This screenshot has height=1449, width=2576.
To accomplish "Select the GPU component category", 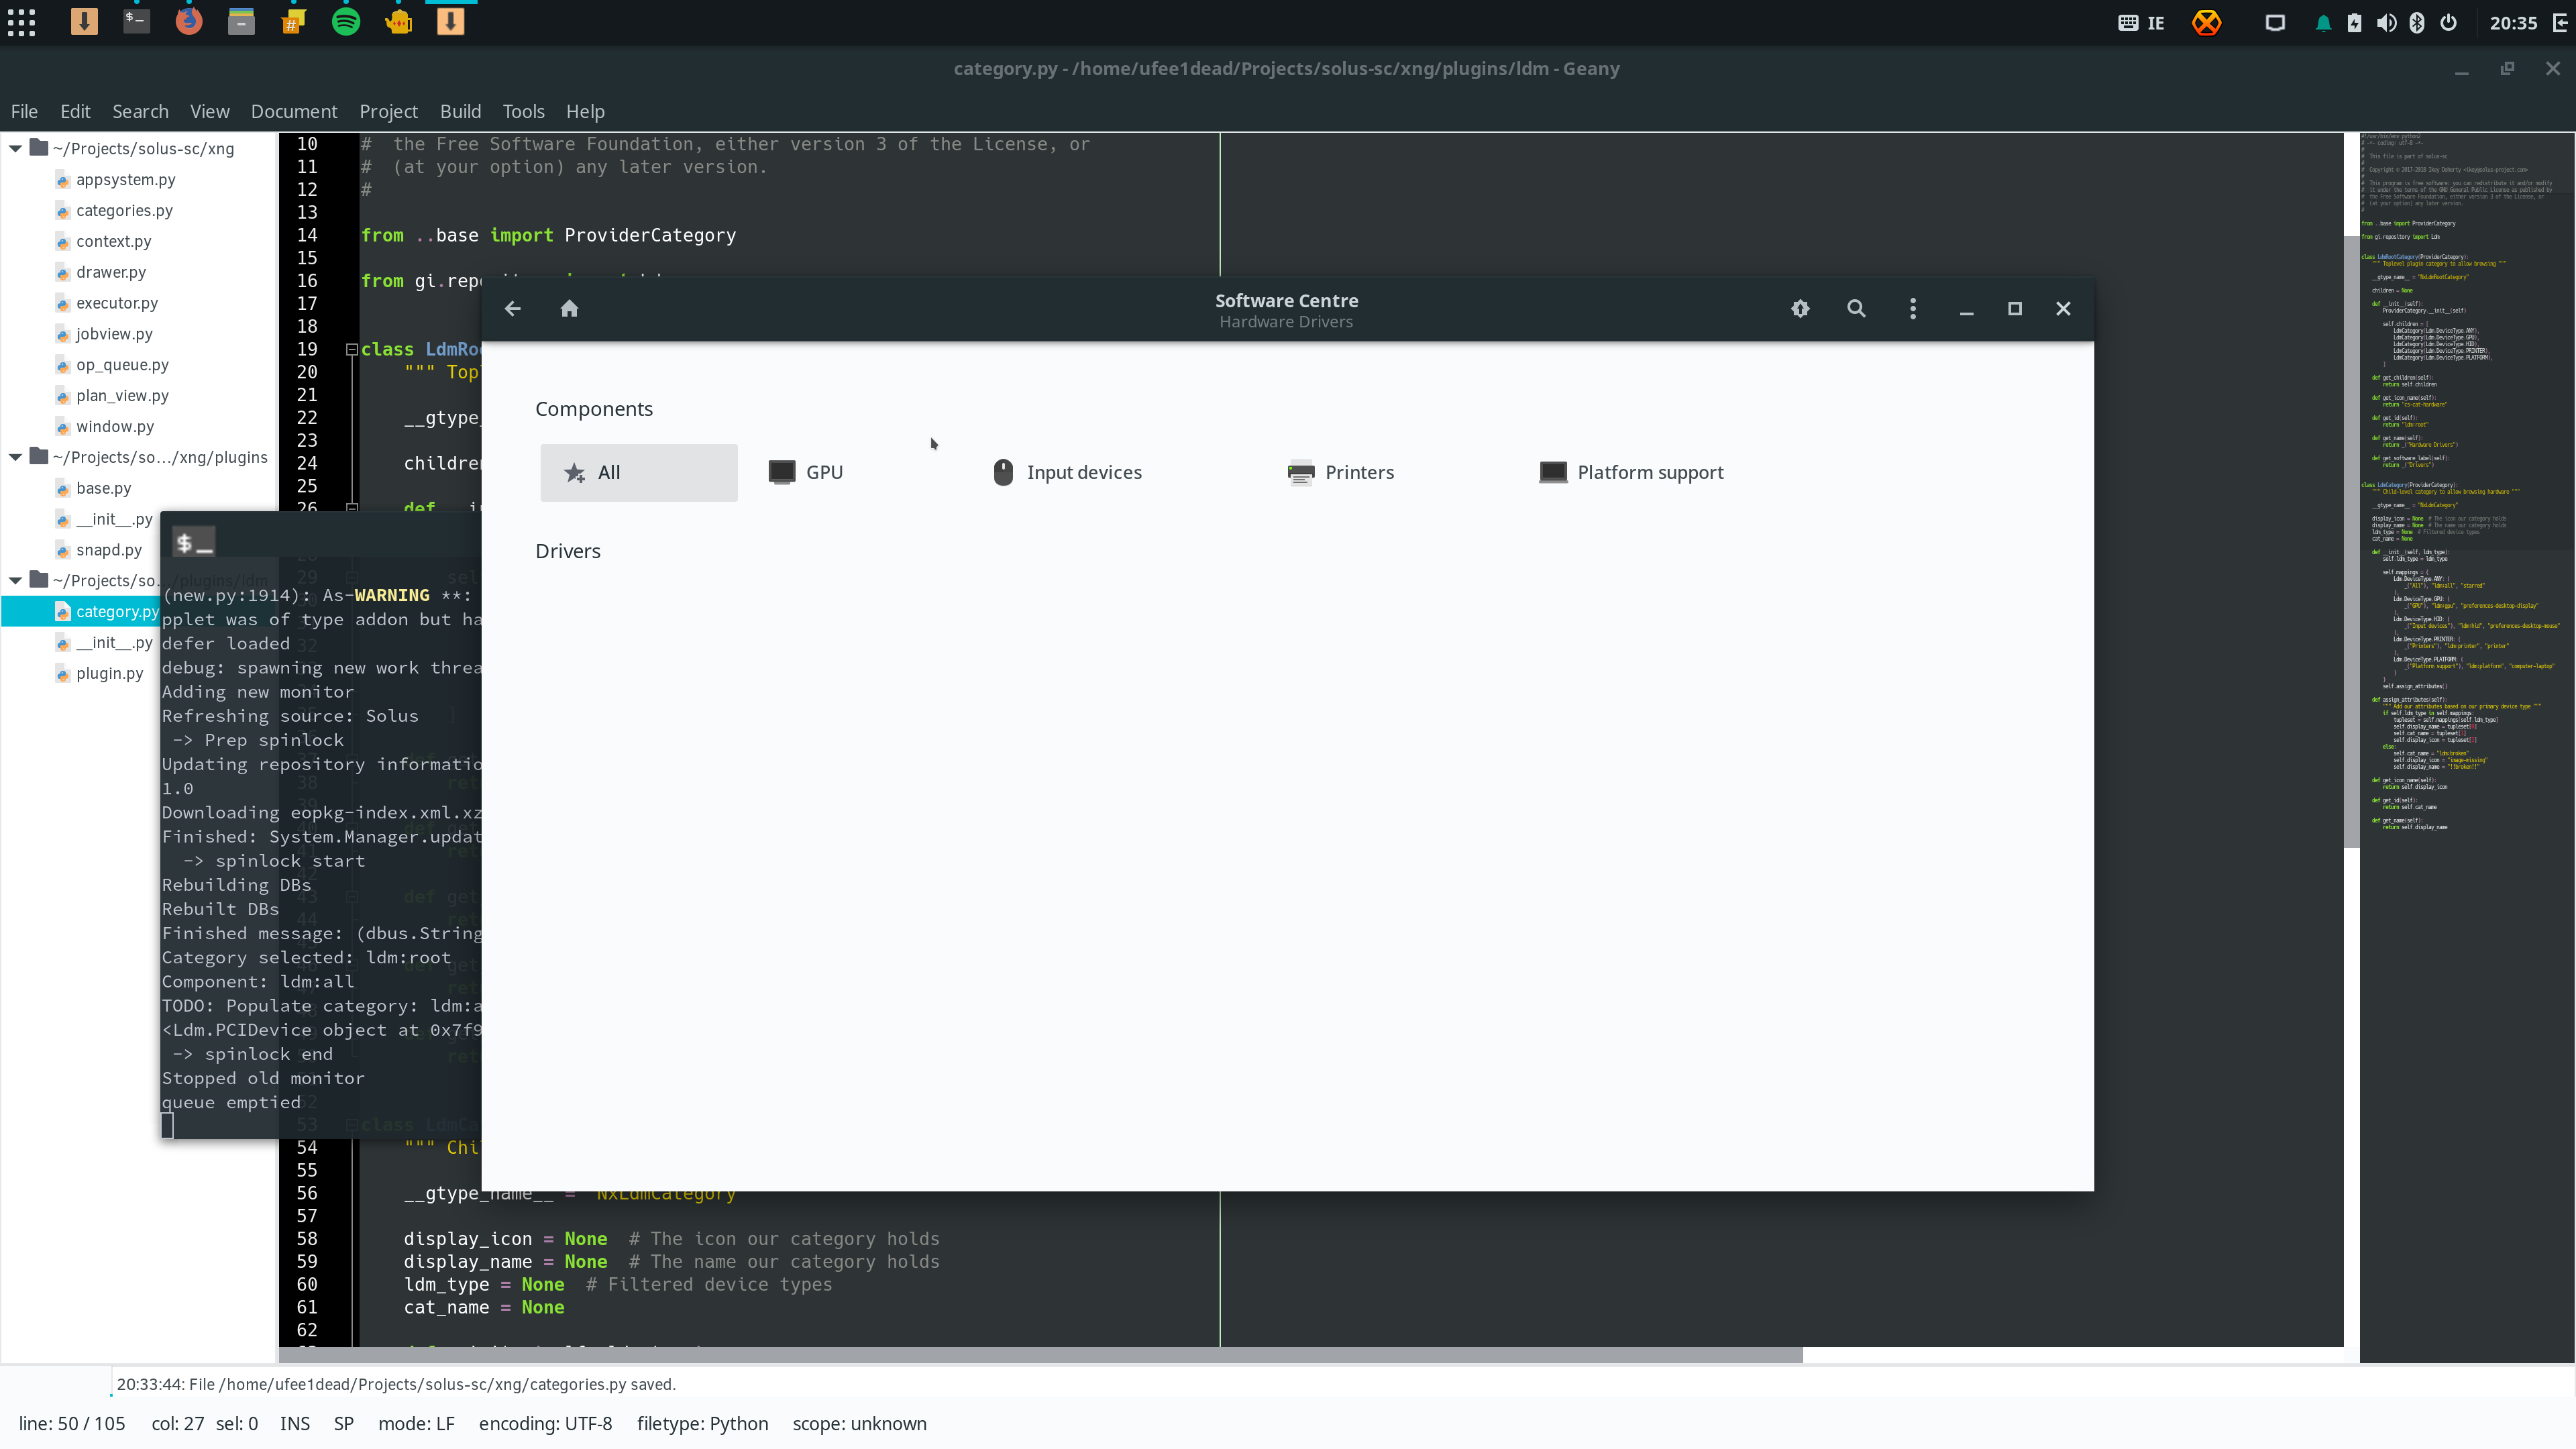I will (806, 472).
